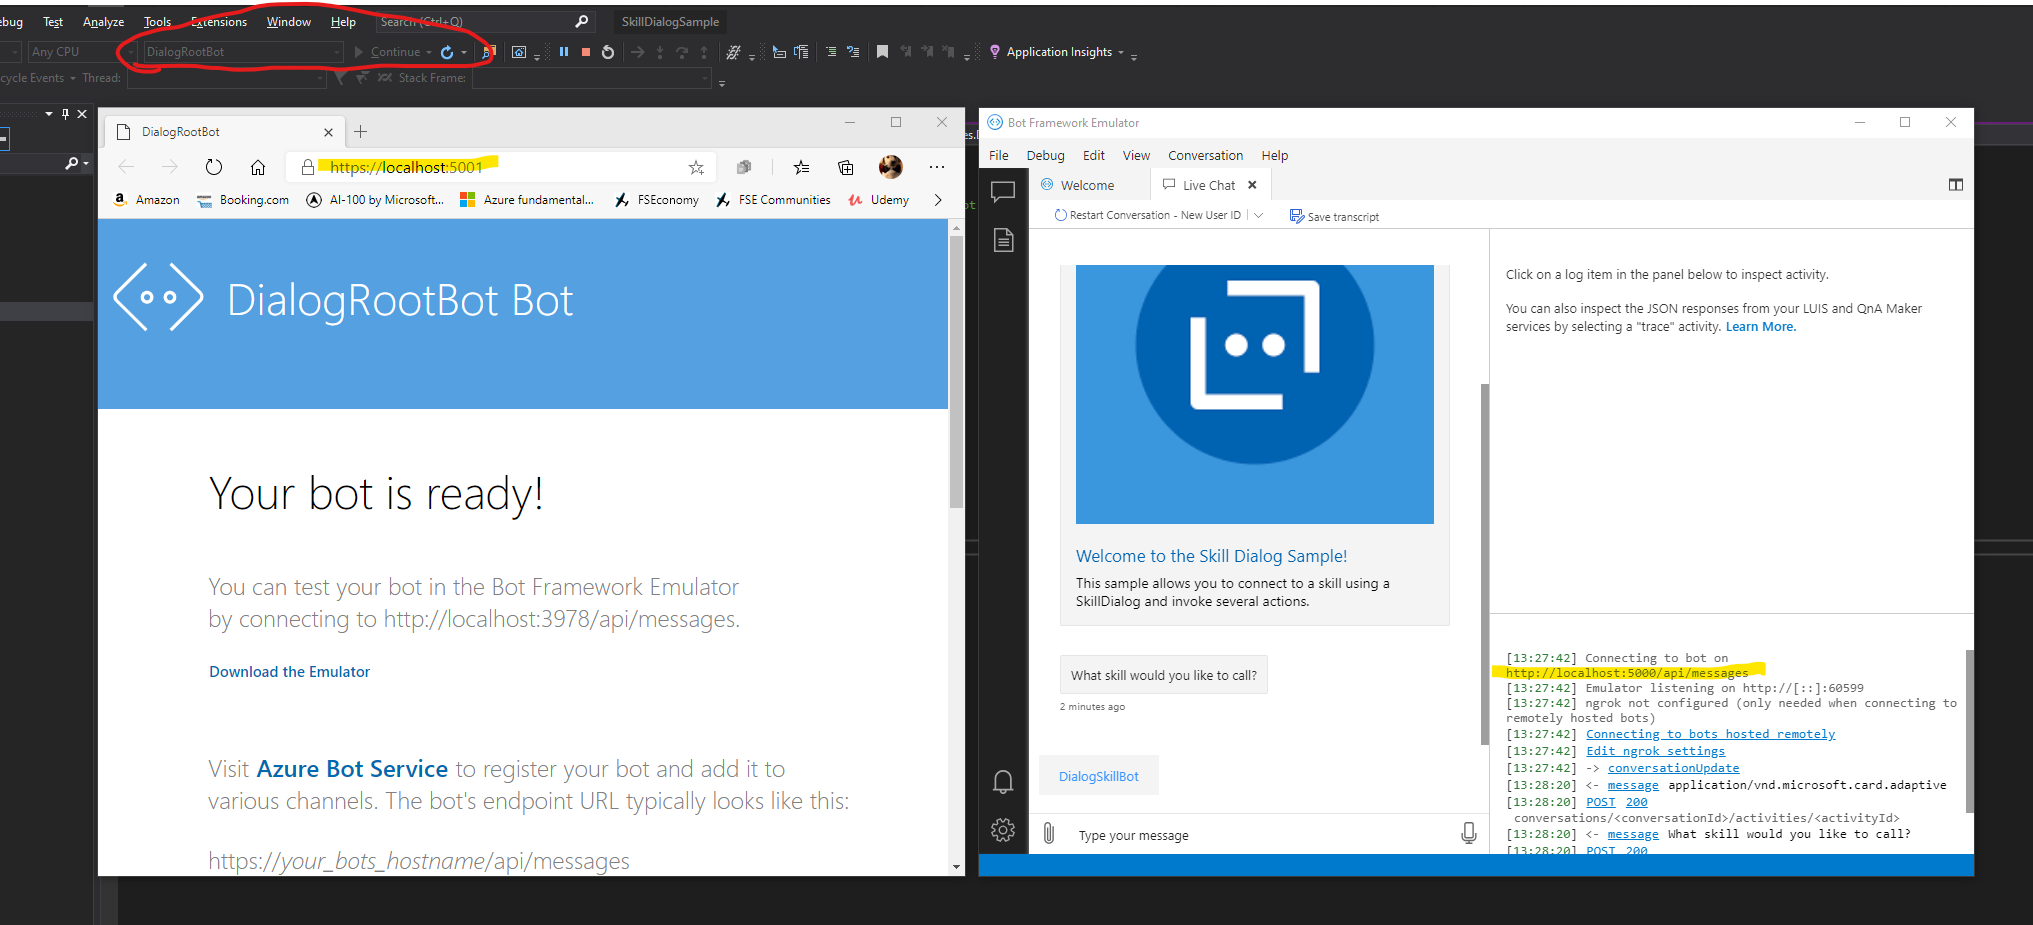The width and height of the screenshot is (2033, 925).
Task: Go to the browser home page
Action: click(x=258, y=167)
